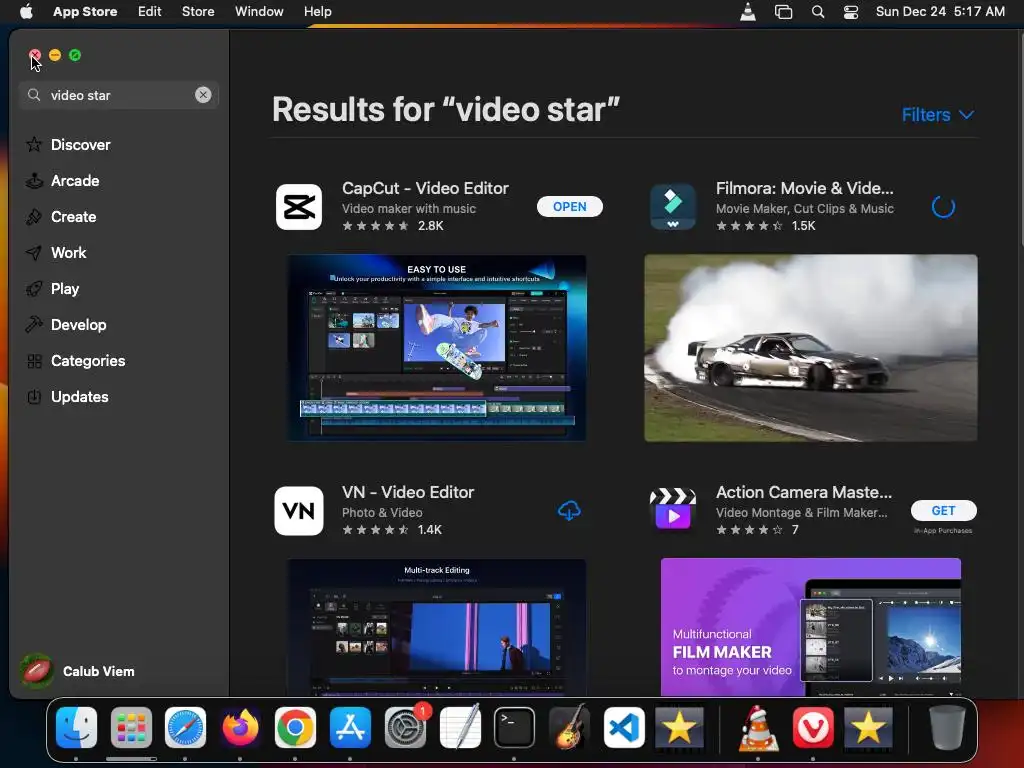The height and width of the screenshot is (768, 1024).
Task: Click the Filmora 1.5K star rating
Action: click(765, 226)
